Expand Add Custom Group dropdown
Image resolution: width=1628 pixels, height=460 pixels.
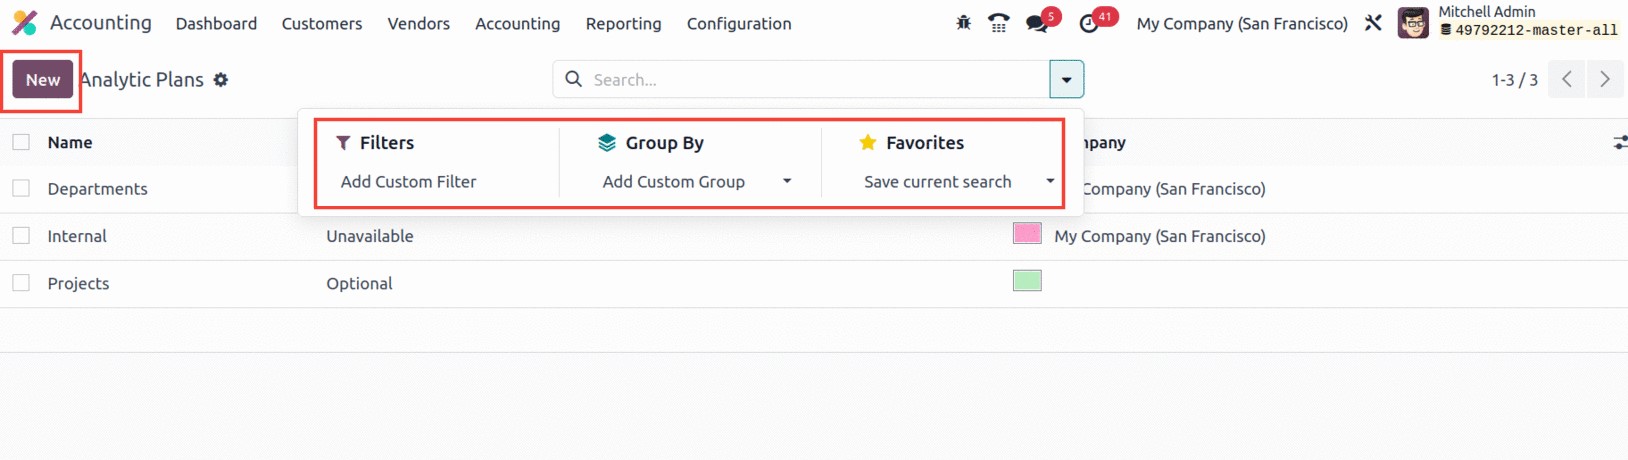787,181
